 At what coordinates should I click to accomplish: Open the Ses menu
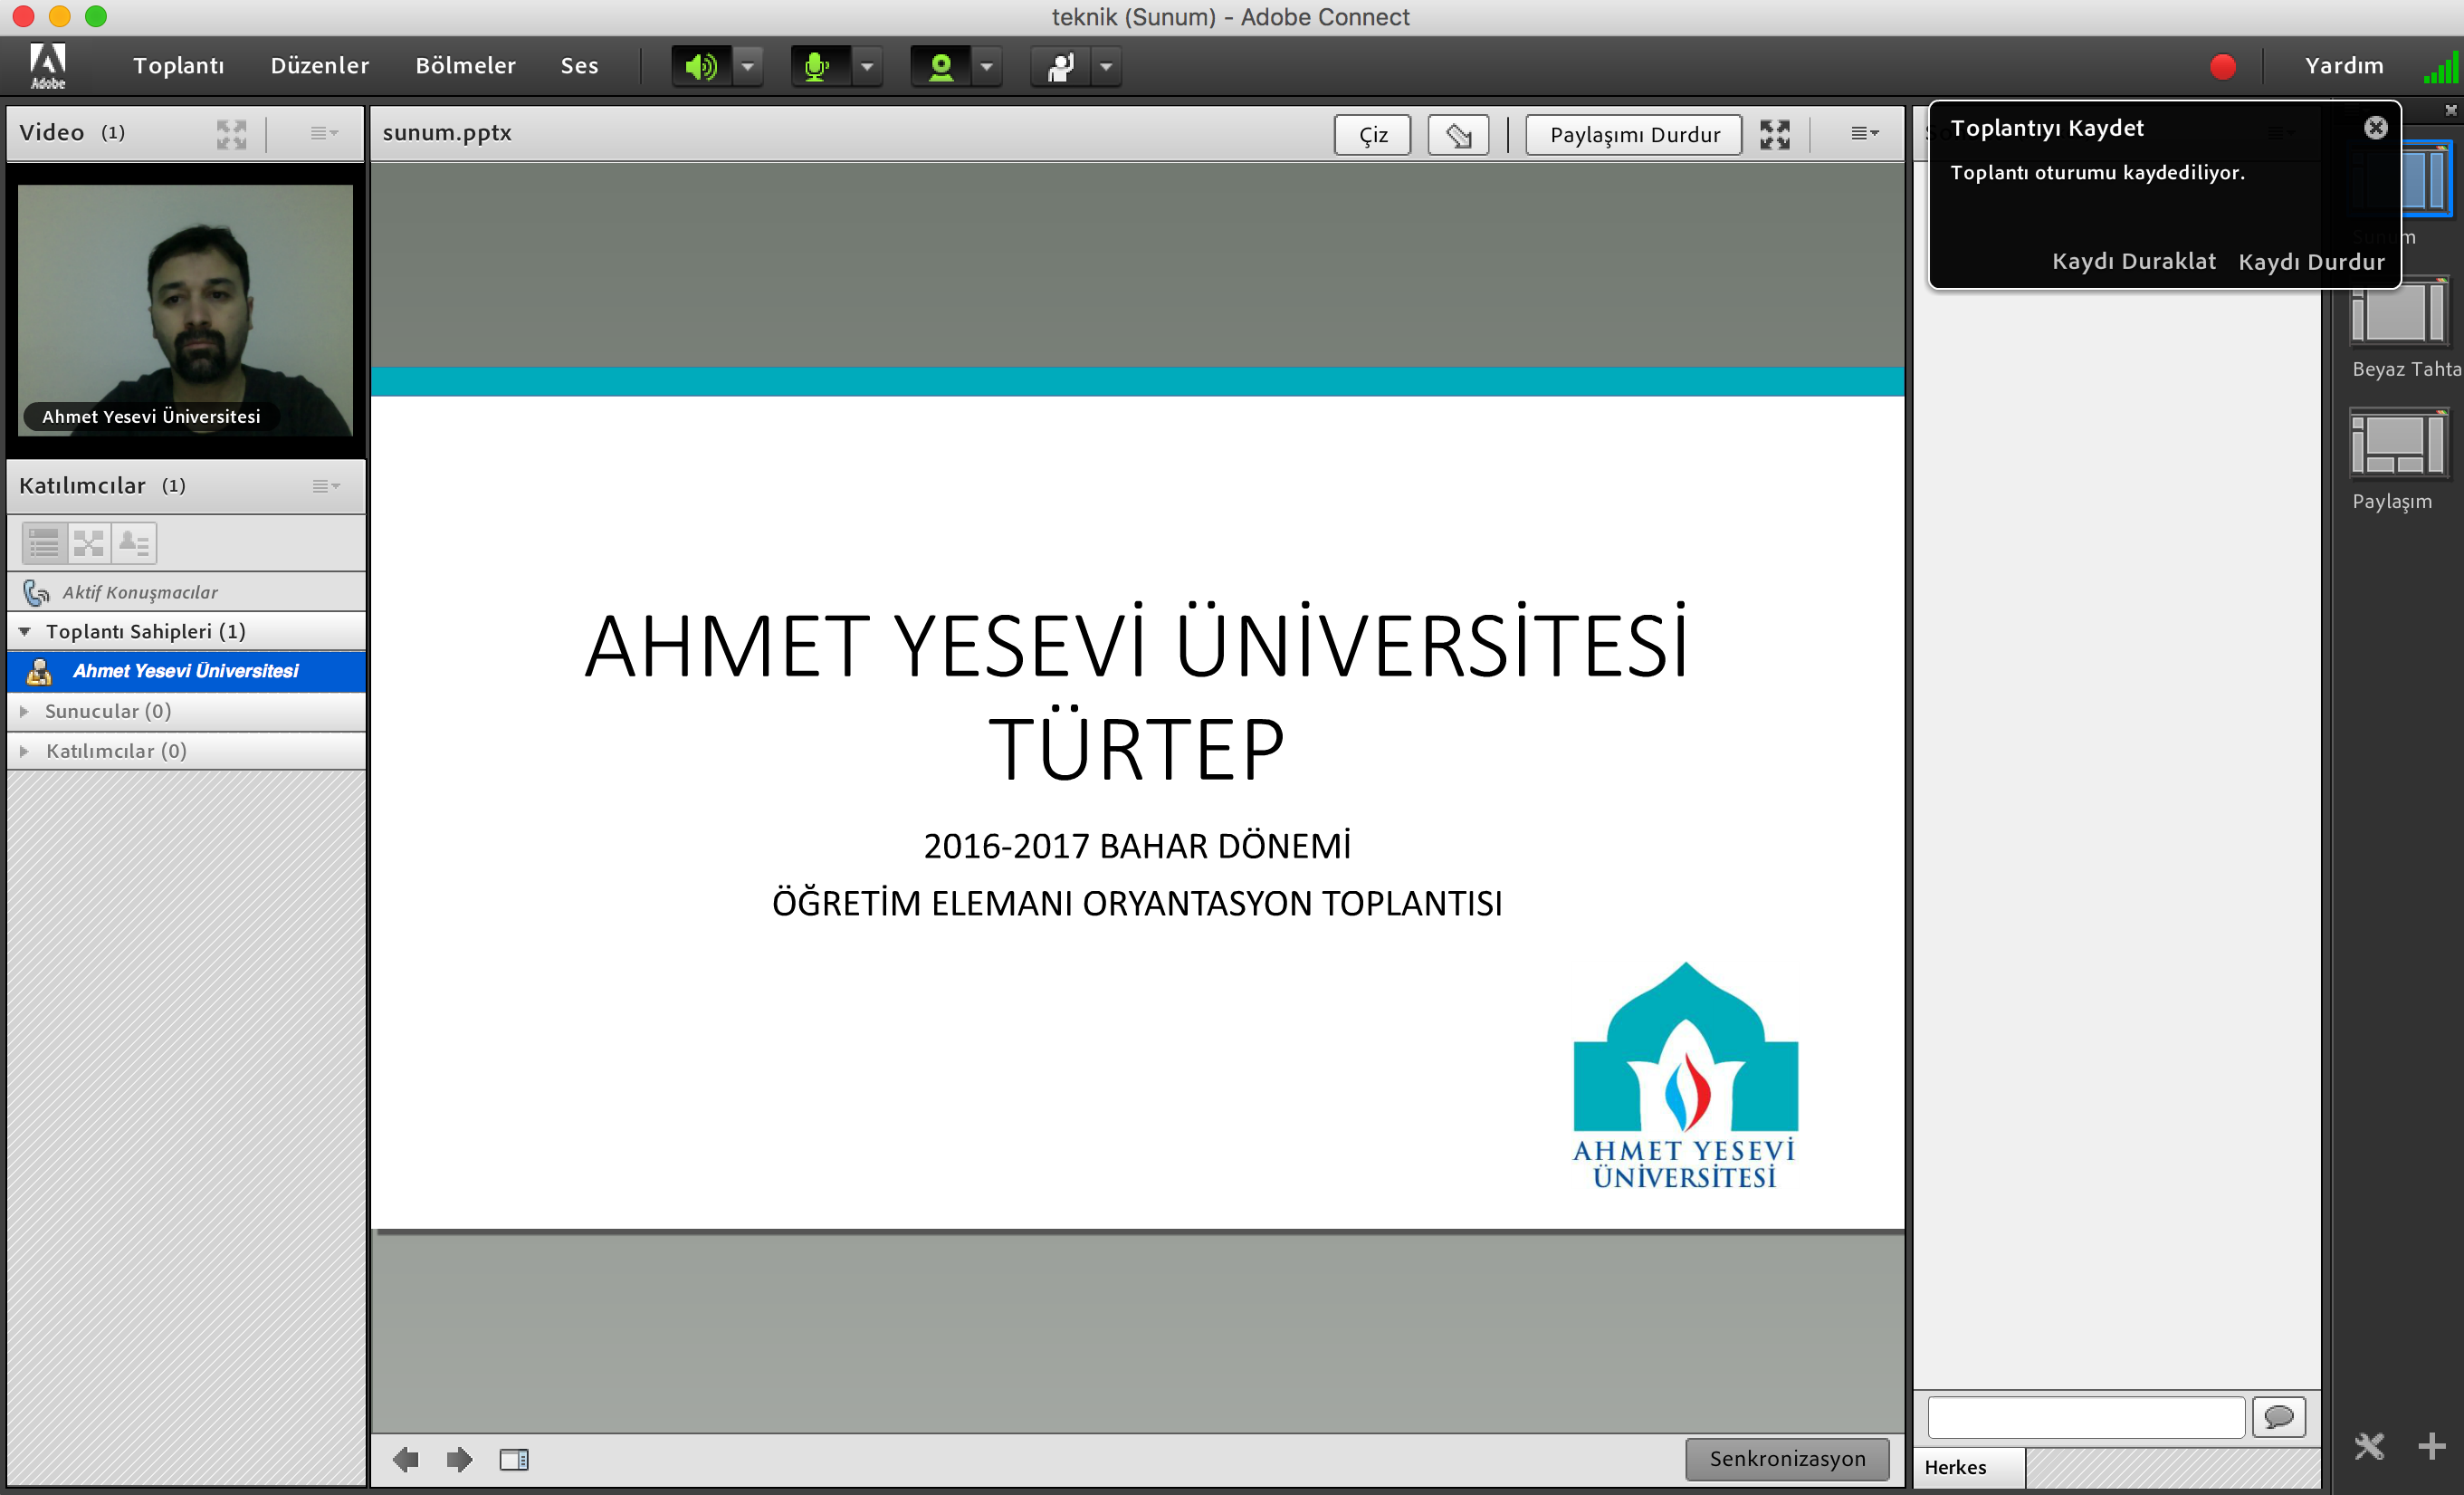[579, 66]
